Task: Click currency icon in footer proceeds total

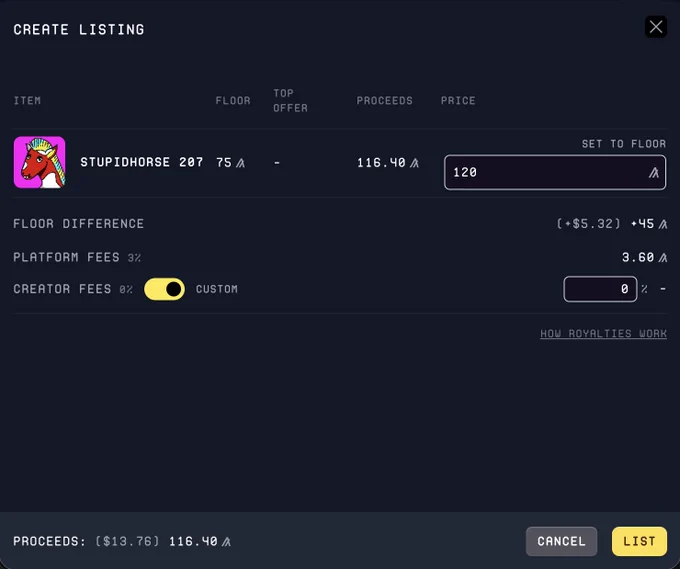Action: (226, 542)
